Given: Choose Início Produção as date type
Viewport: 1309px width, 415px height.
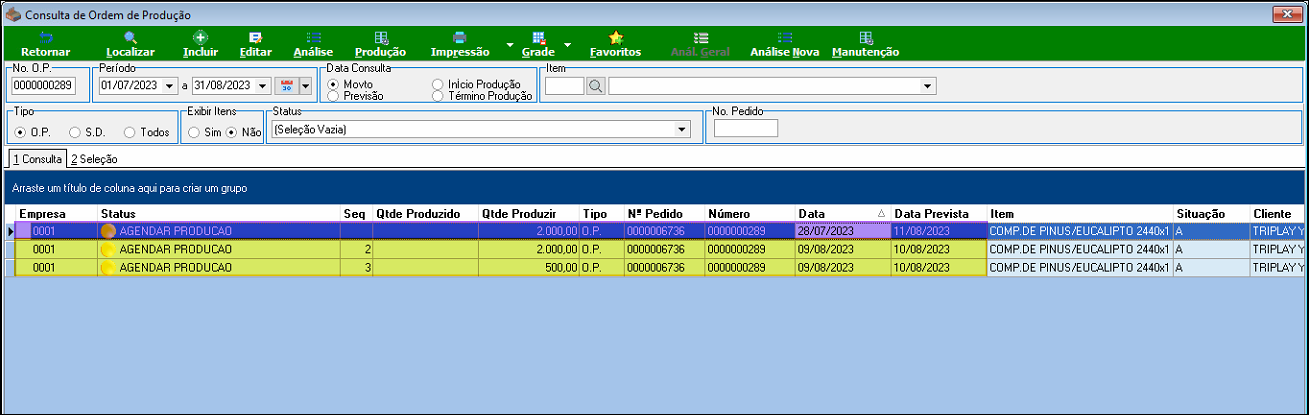Looking at the screenshot, I should pyautogui.click(x=437, y=85).
